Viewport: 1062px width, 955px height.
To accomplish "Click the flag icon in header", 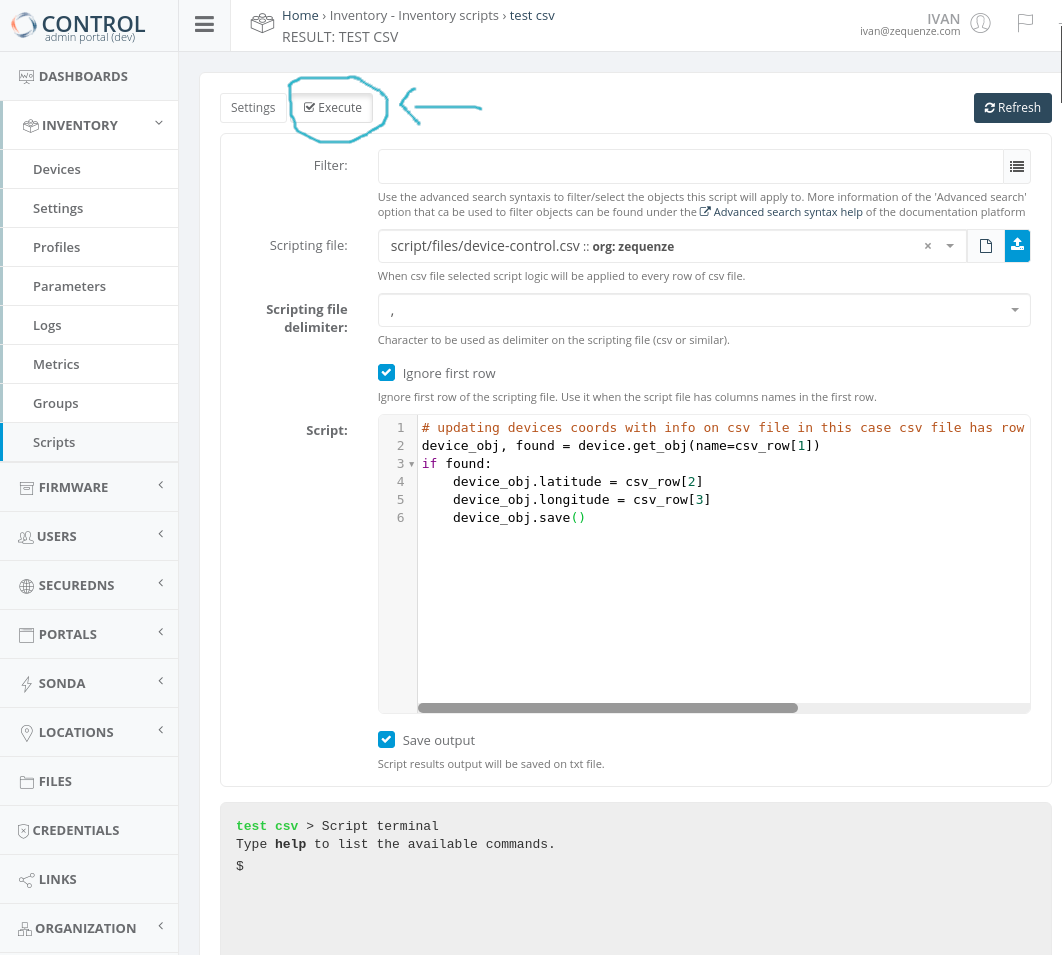I will 1025,23.
